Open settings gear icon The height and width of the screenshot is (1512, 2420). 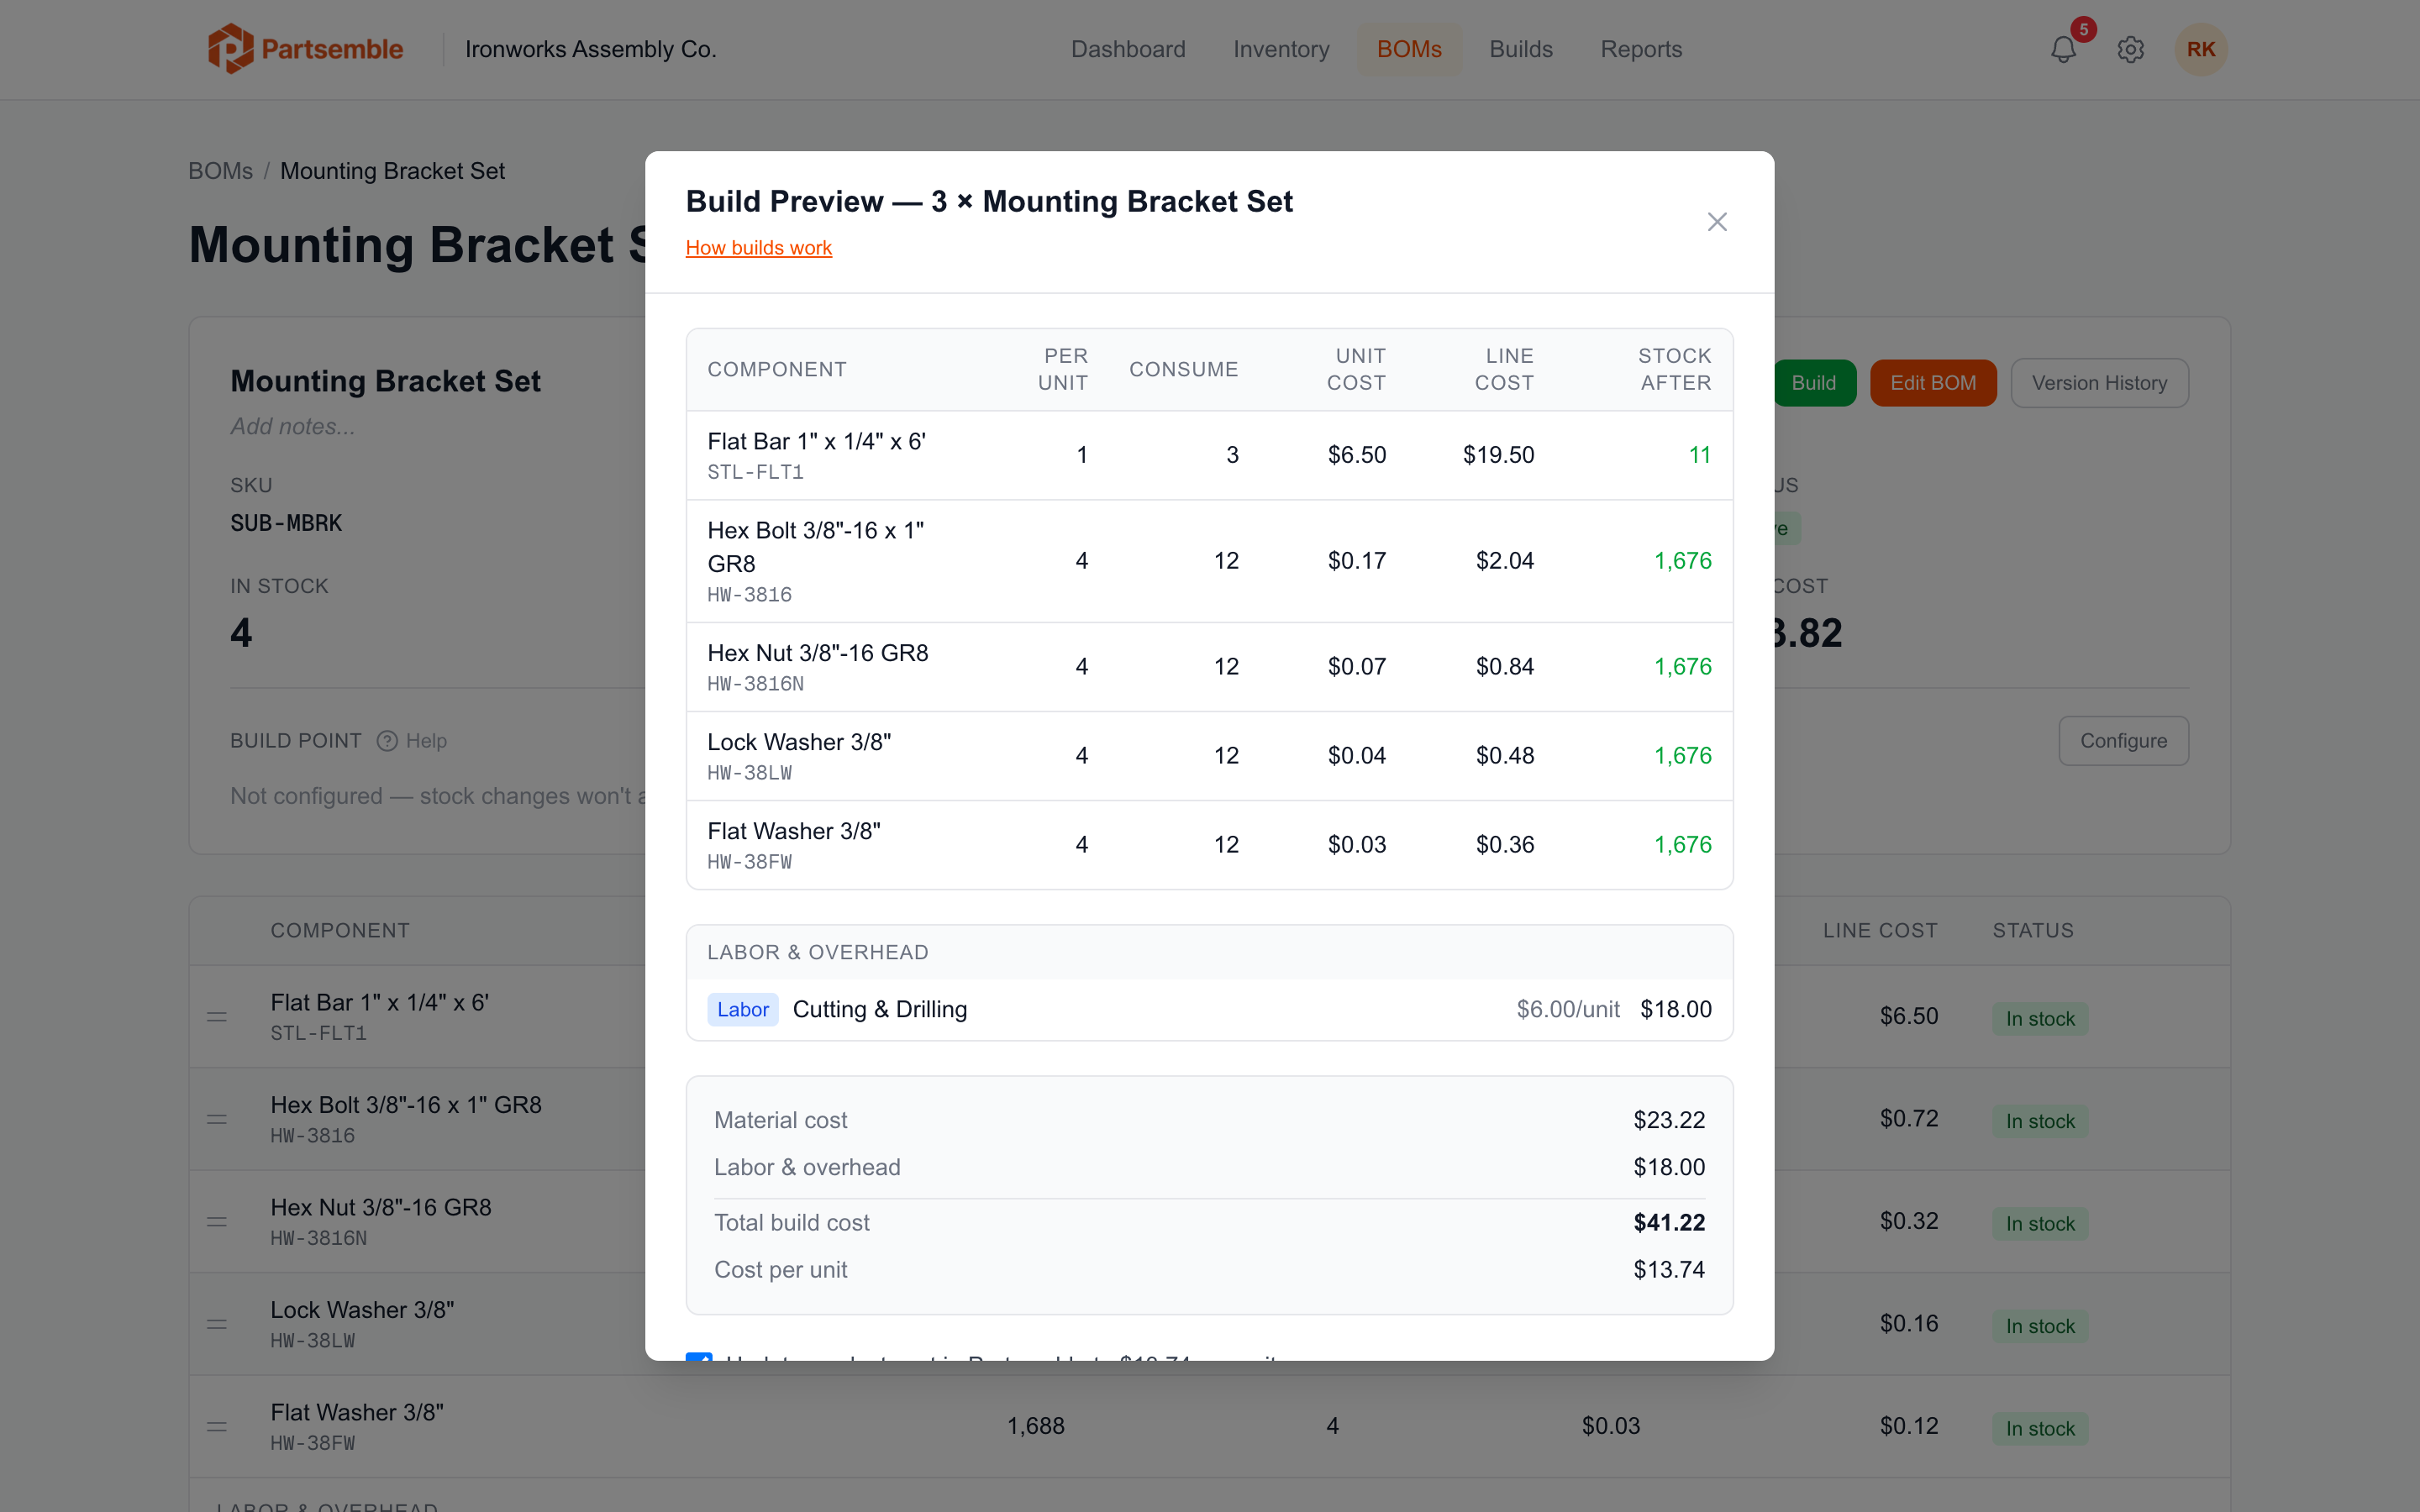coord(2131,50)
